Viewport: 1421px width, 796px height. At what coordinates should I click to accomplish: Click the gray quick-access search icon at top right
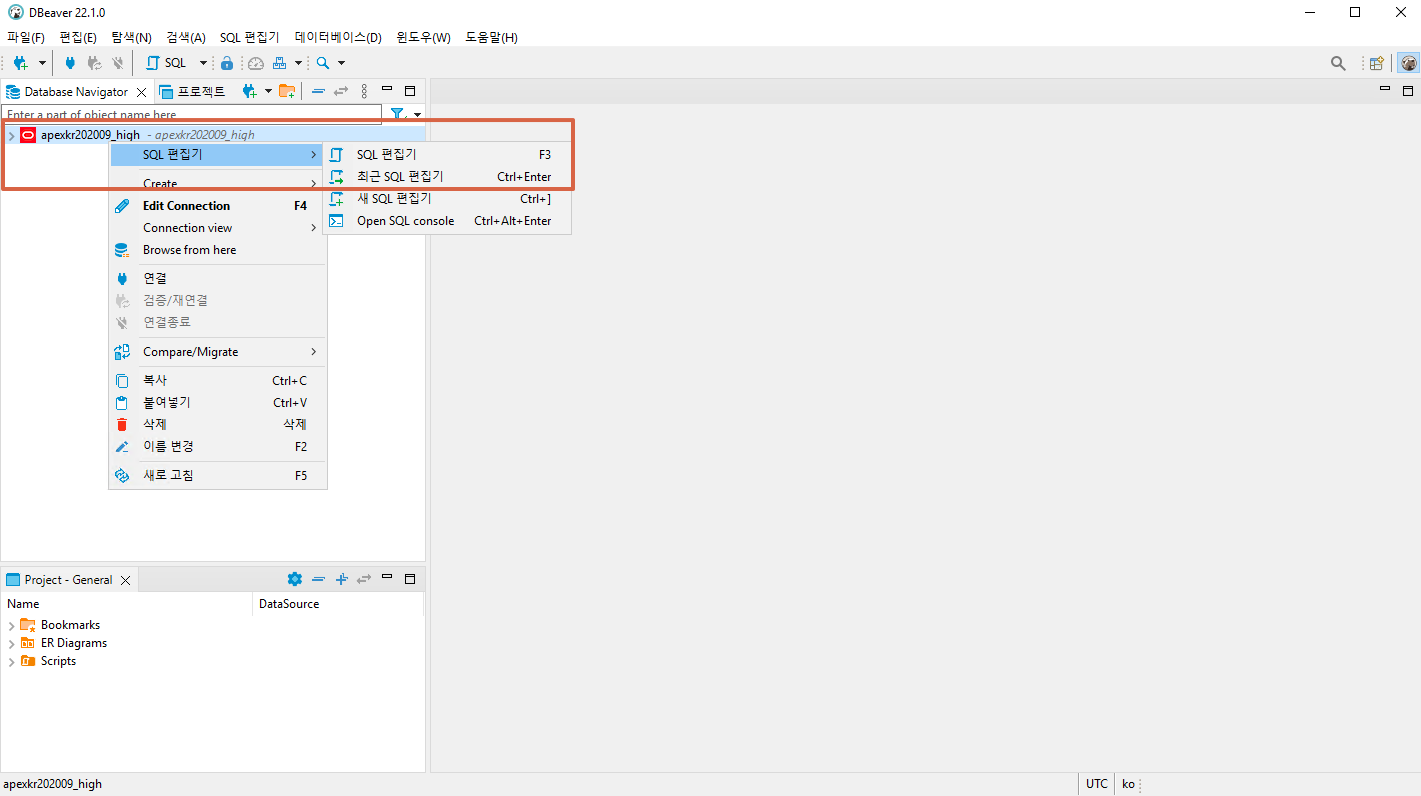pos(1338,63)
